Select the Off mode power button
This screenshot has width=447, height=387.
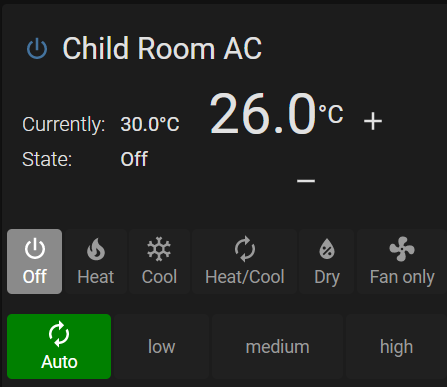click(34, 261)
